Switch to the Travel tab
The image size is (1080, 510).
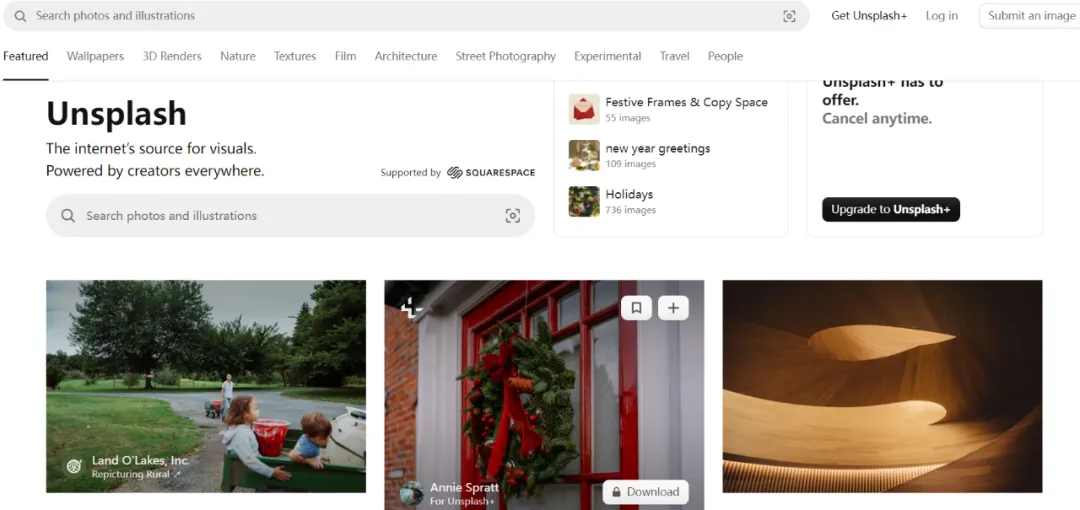click(674, 57)
